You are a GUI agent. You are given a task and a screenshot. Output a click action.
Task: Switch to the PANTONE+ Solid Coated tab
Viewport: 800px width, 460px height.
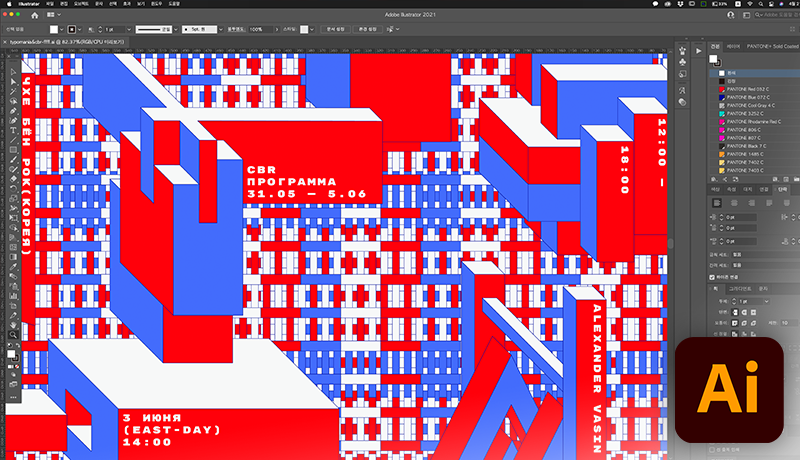[x=772, y=46]
